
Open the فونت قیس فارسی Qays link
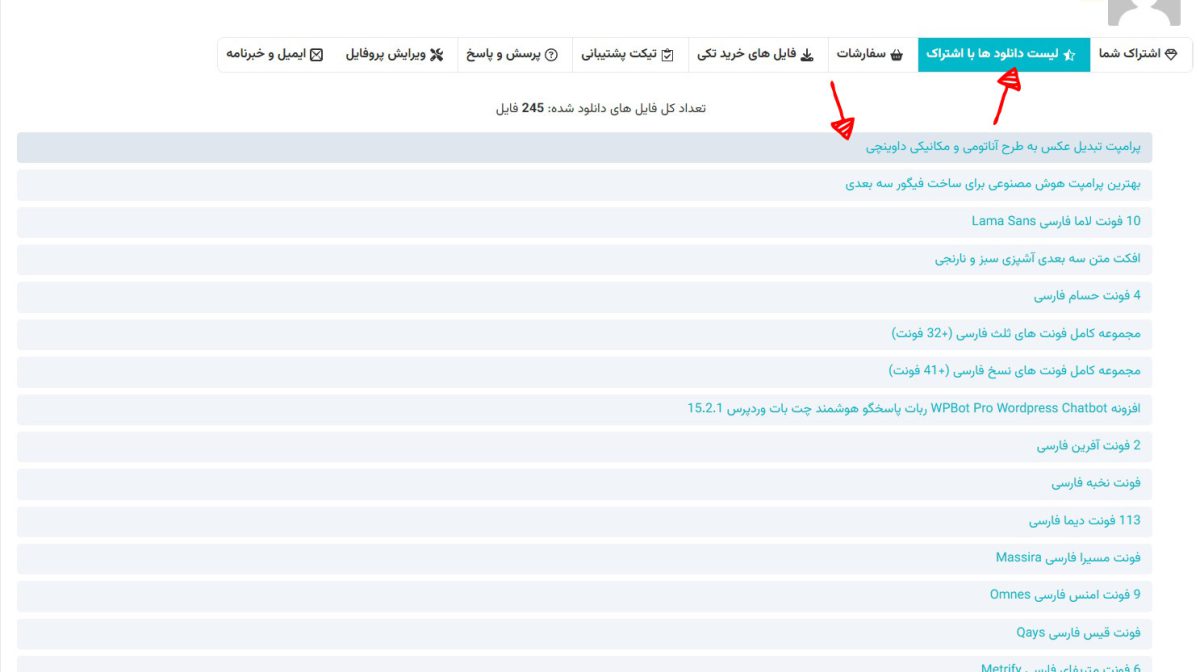point(1078,632)
